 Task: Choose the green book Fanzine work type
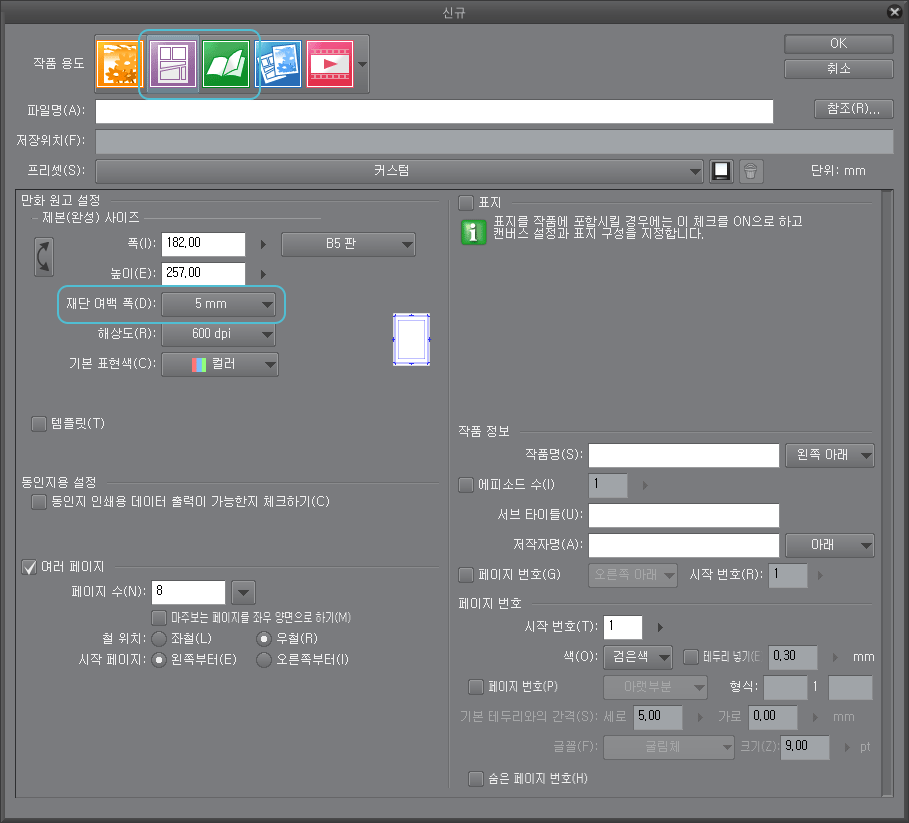coord(225,63)
